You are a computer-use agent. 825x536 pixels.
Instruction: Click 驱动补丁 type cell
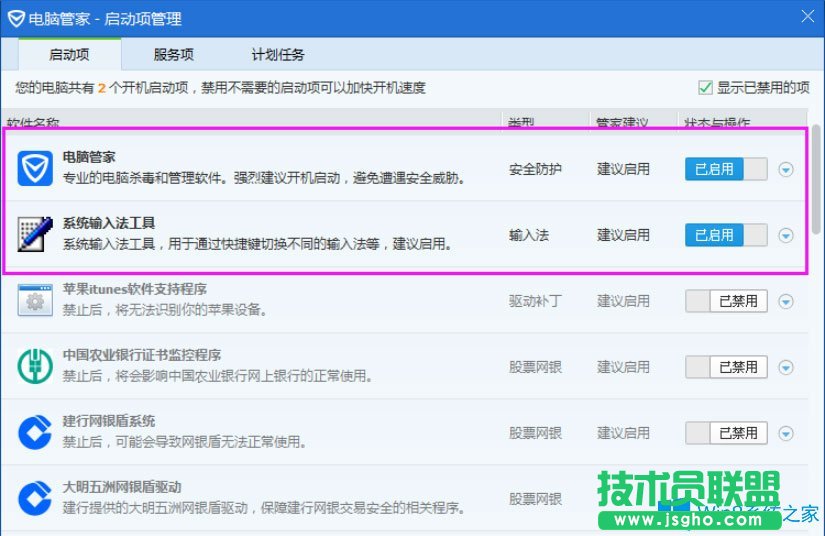(535, 301)
